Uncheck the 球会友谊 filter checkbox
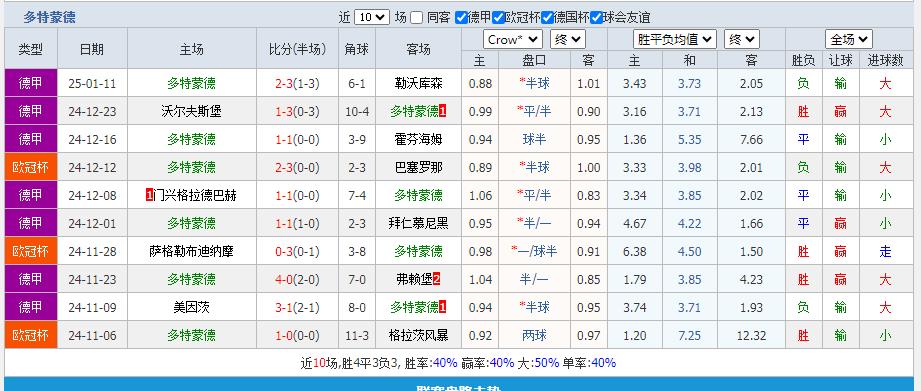 (x=597, y=18)
